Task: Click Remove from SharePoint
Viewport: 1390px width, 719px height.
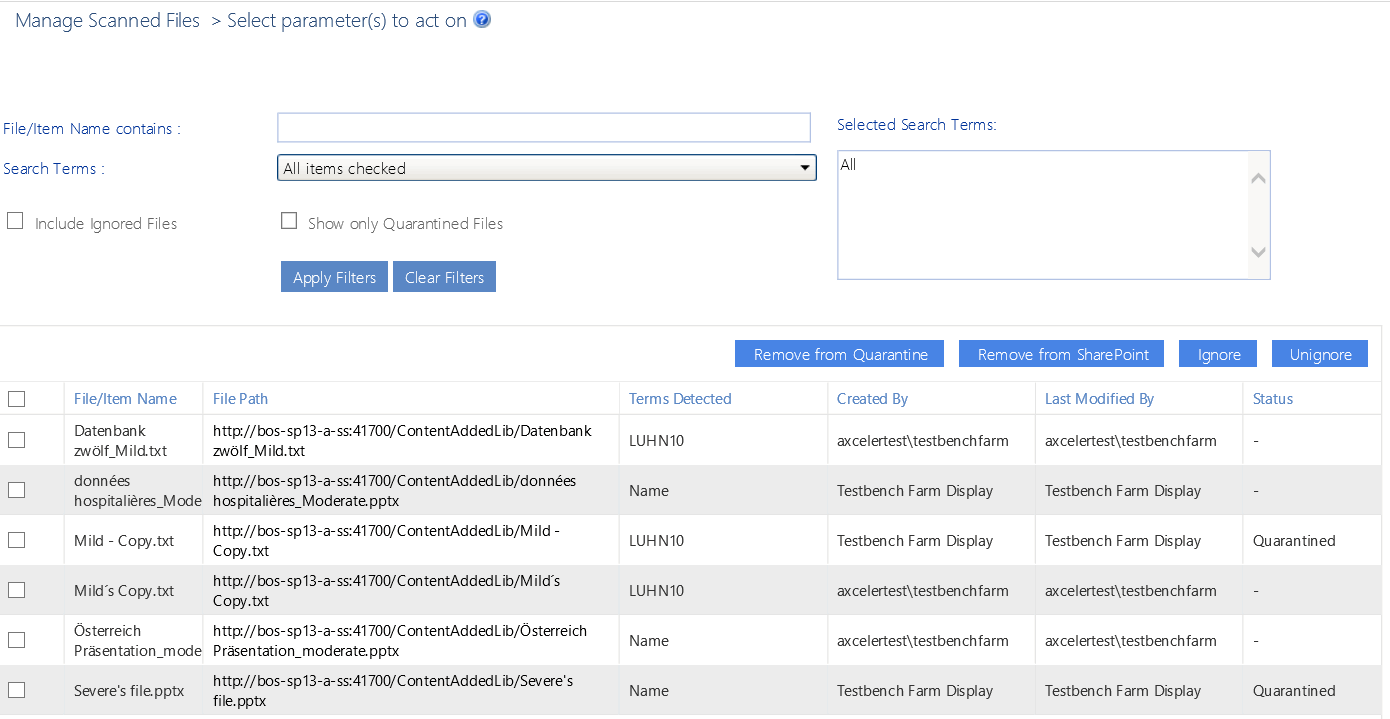Action: (1061, 353)
